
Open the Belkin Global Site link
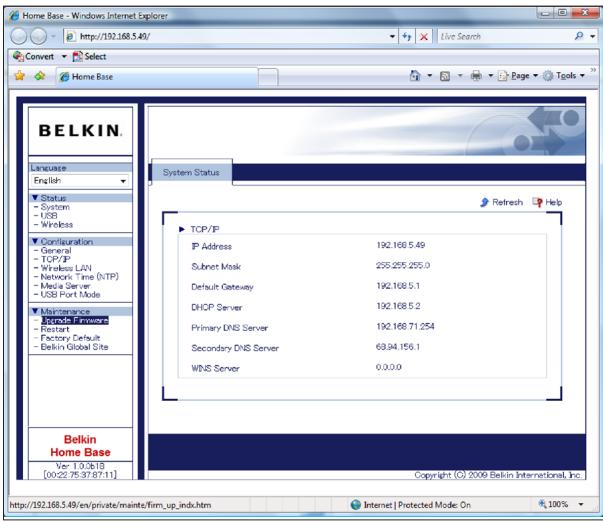click(x=74, y=347)
